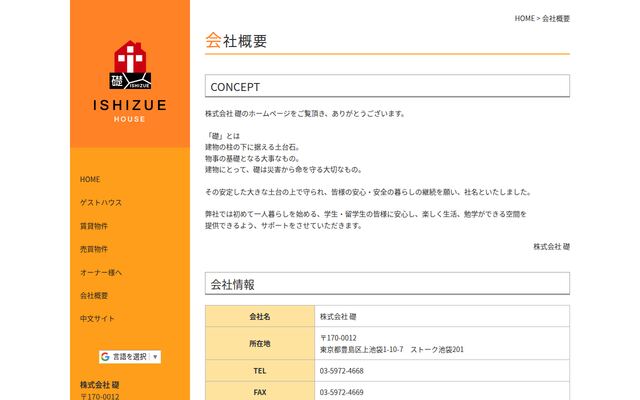Click the line 建物の柱の下に据える土台石。

(253, 147)
